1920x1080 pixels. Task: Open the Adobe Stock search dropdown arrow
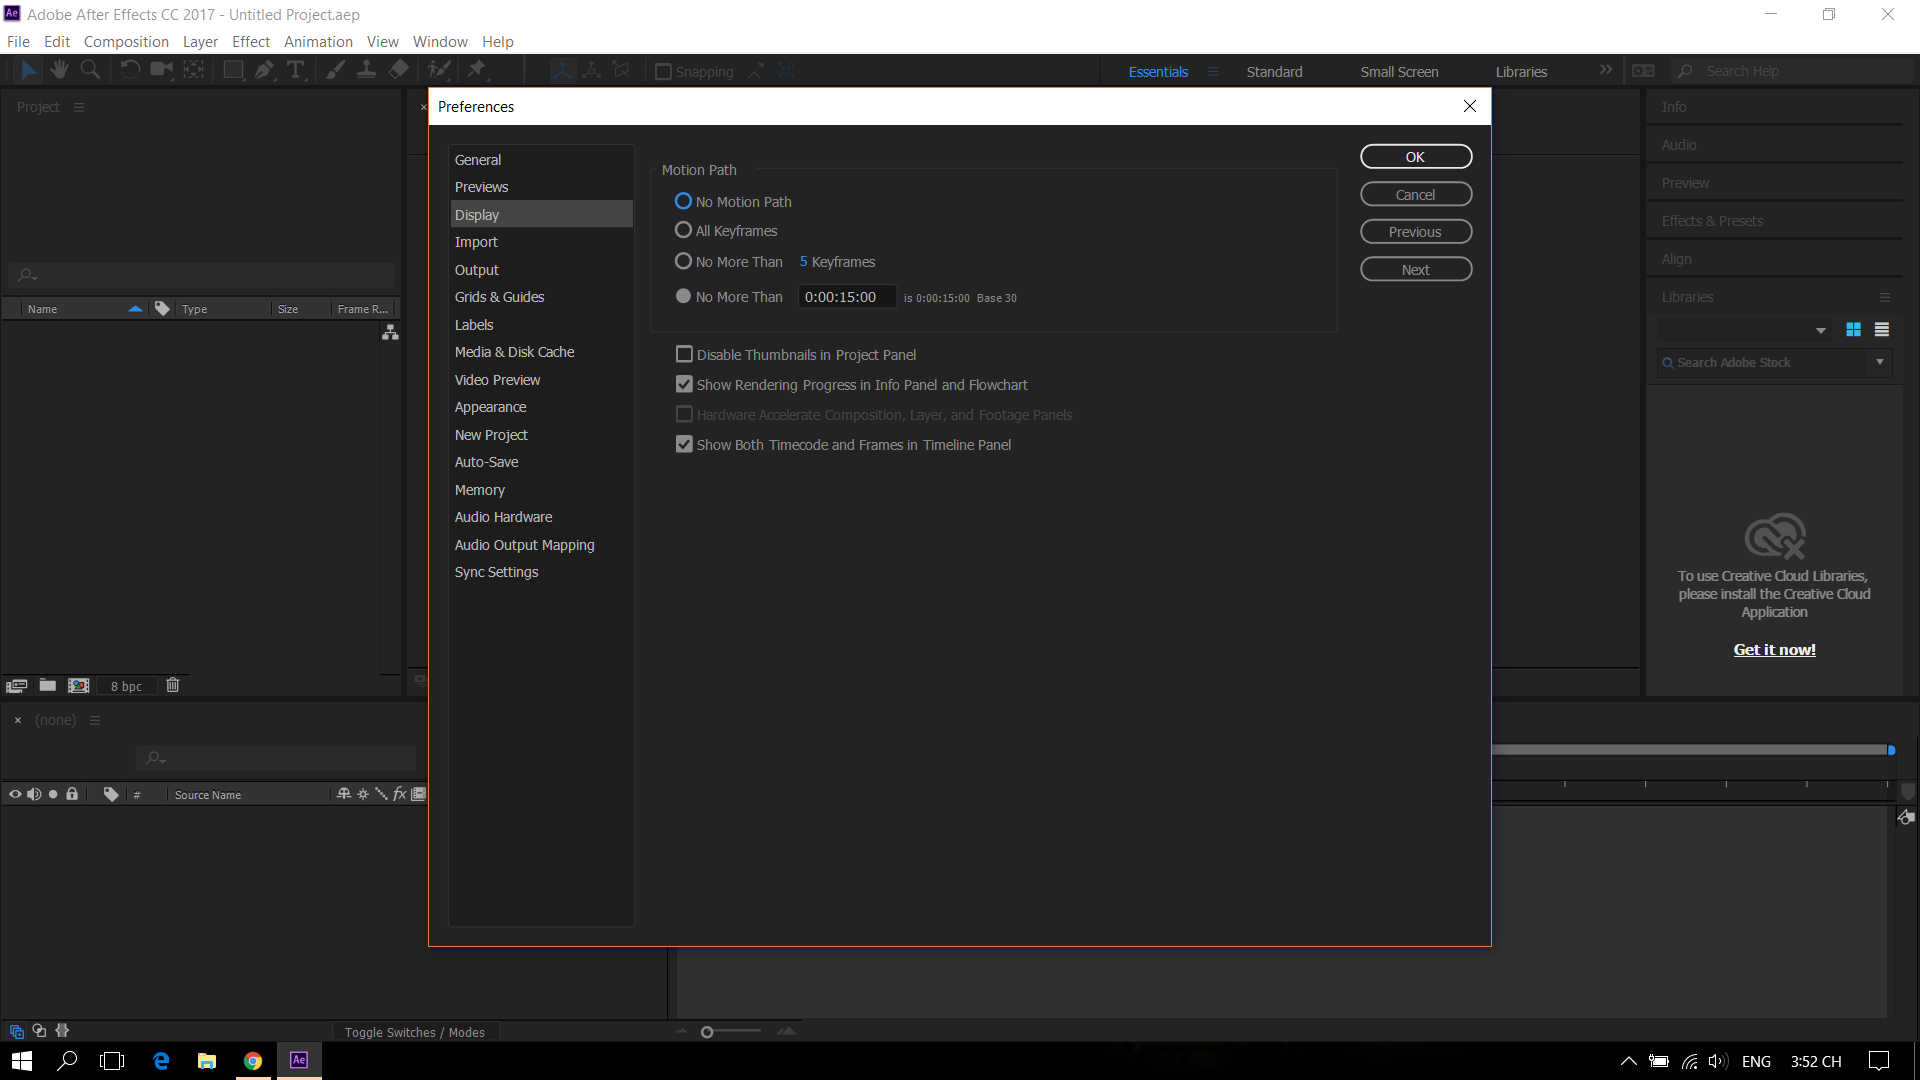coord(1880,362)
